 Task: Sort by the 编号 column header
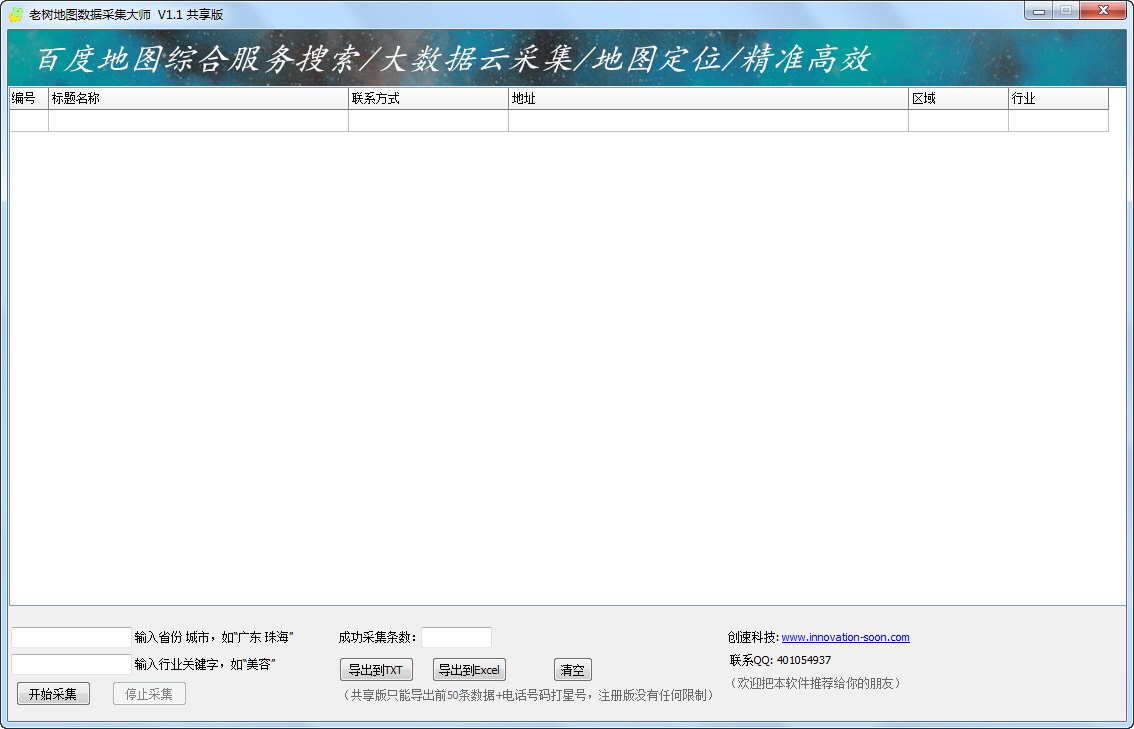click(x=29, y=98)
